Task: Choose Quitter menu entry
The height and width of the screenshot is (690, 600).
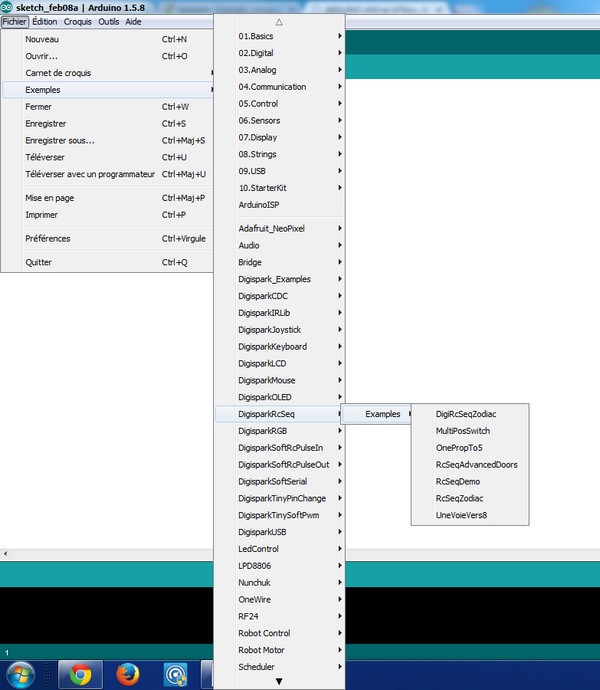Action: [x=108, y=262]
